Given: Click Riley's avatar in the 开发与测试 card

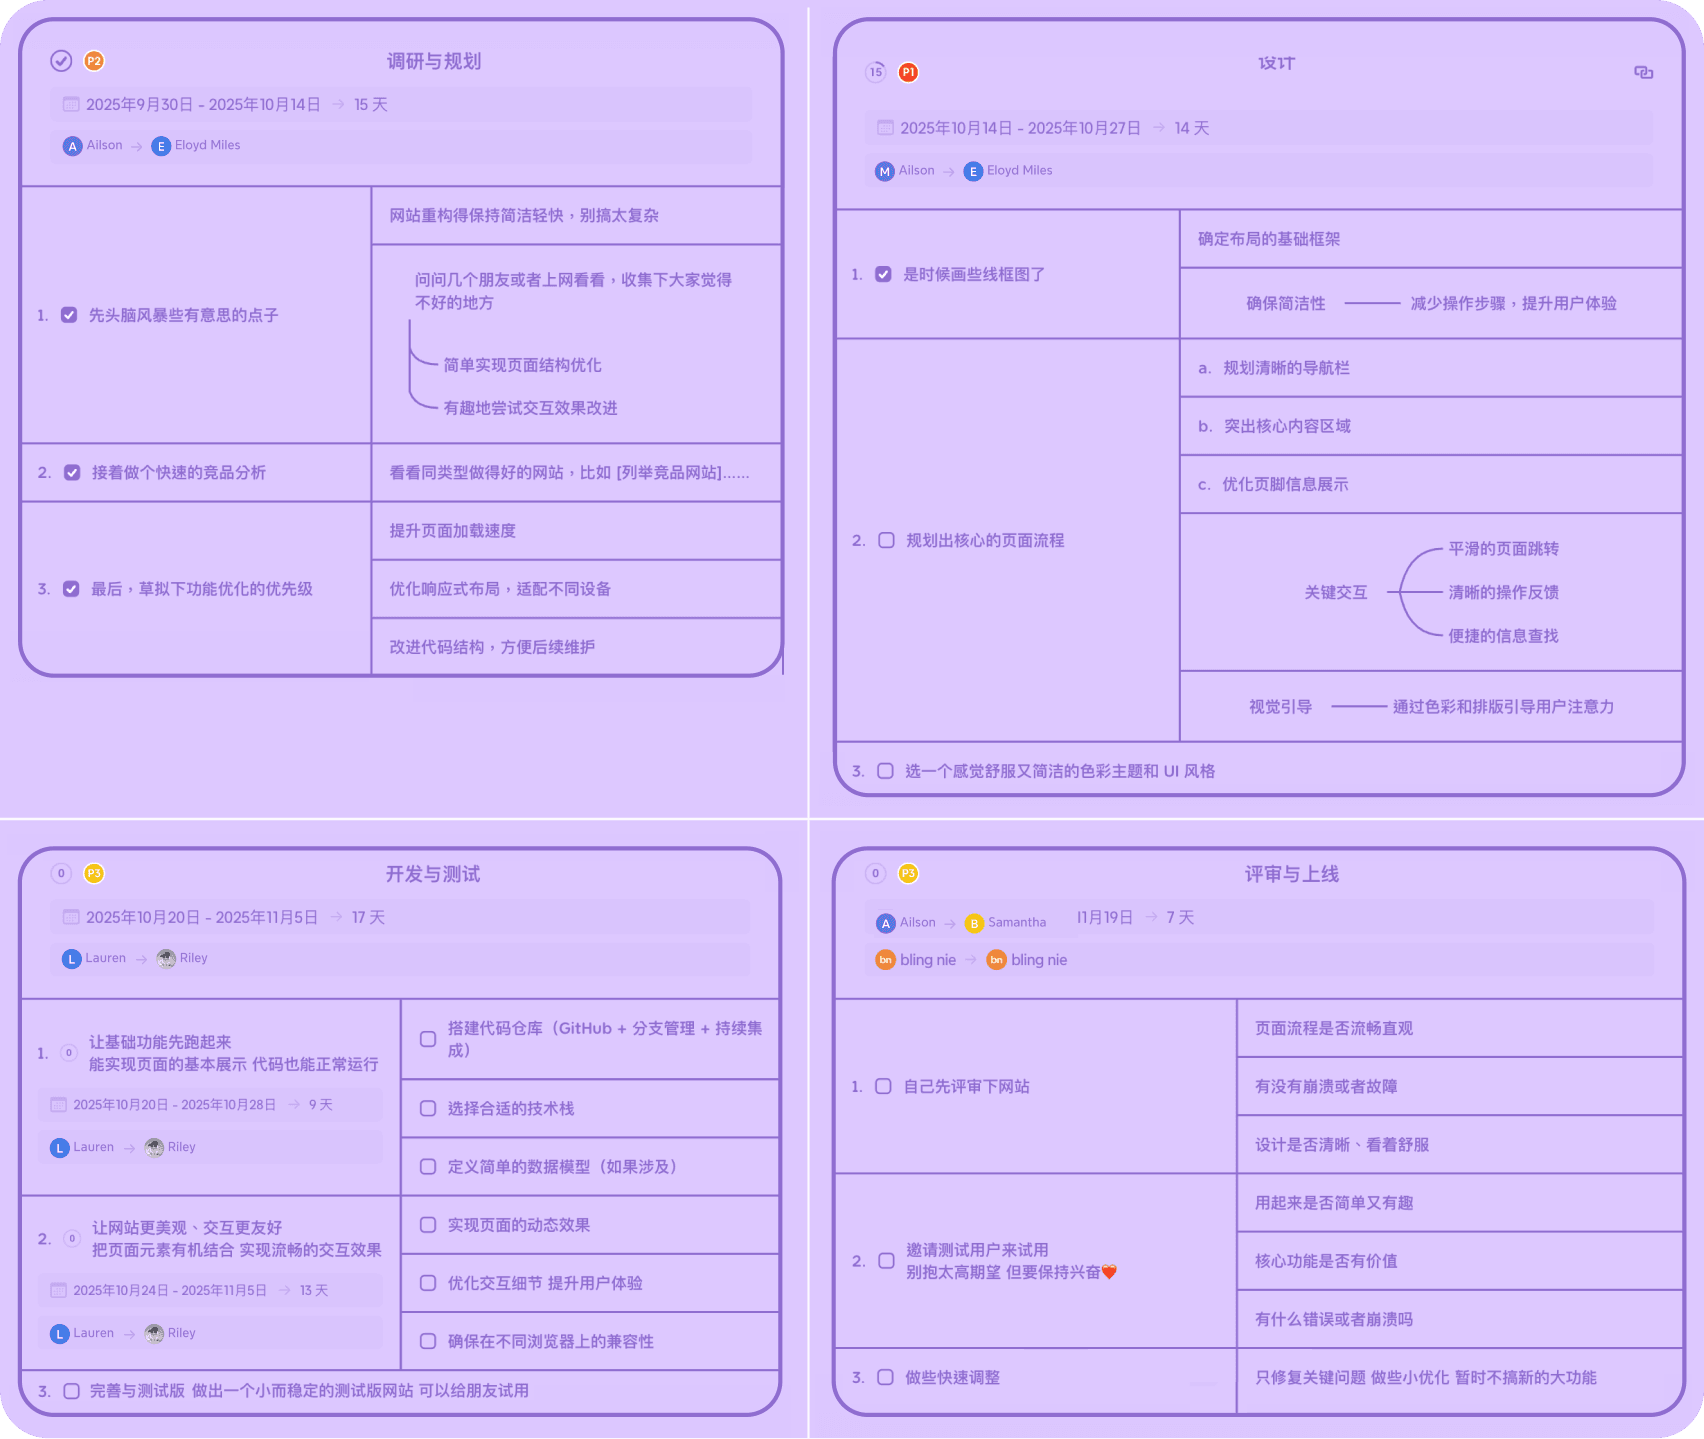Looking at the screenshot, I should (x=165, y=958).
